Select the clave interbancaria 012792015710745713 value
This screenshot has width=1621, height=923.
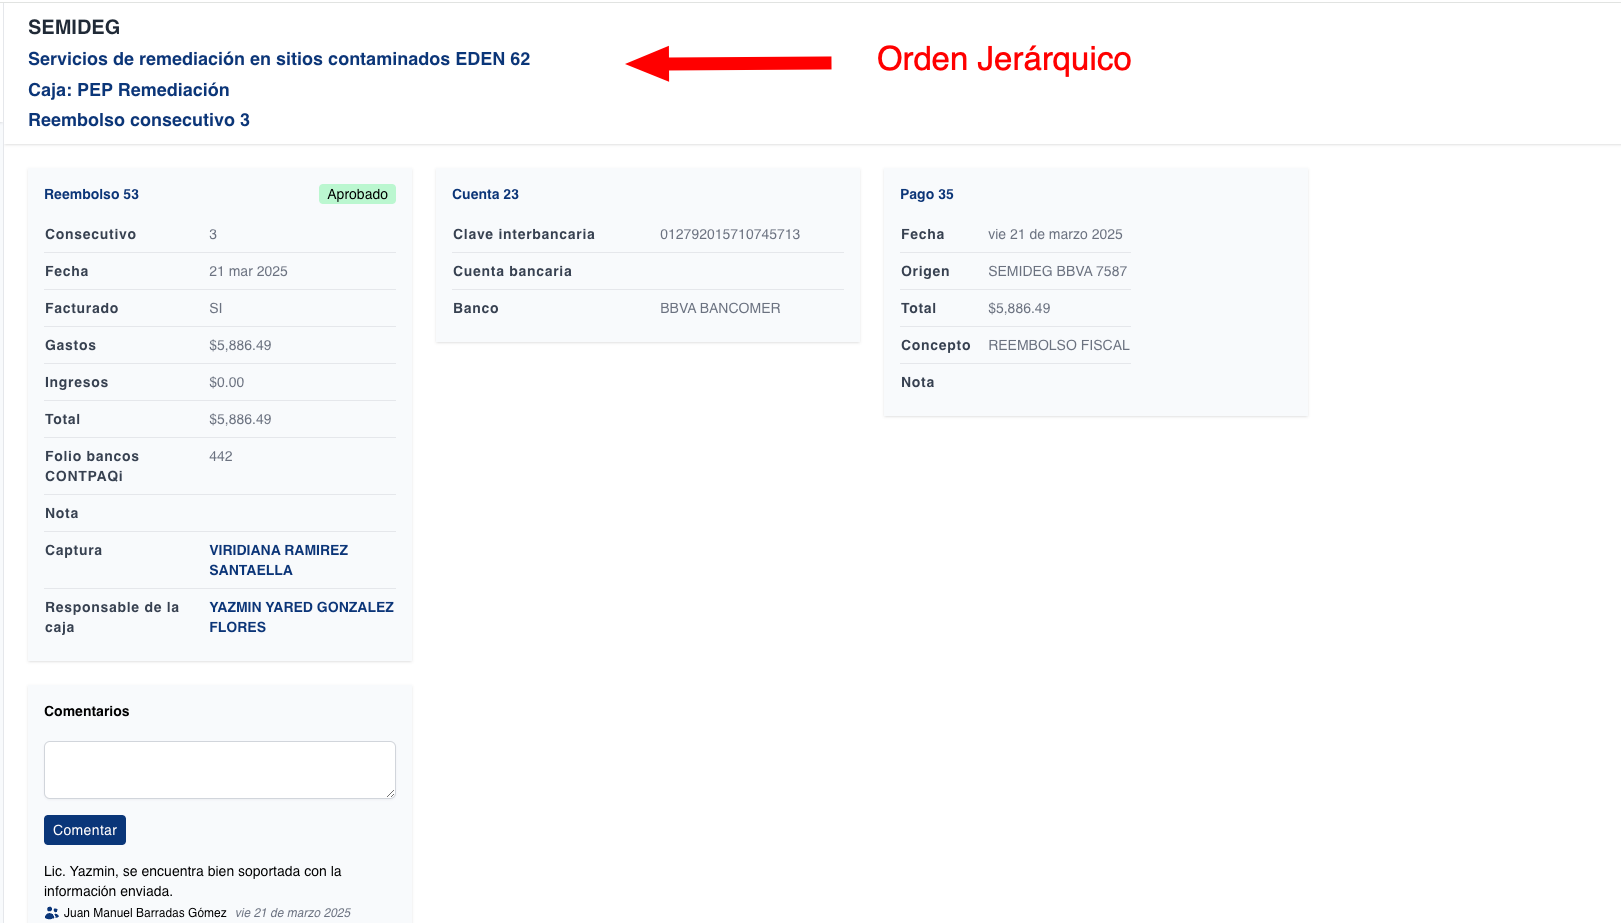tap(730, 234)
